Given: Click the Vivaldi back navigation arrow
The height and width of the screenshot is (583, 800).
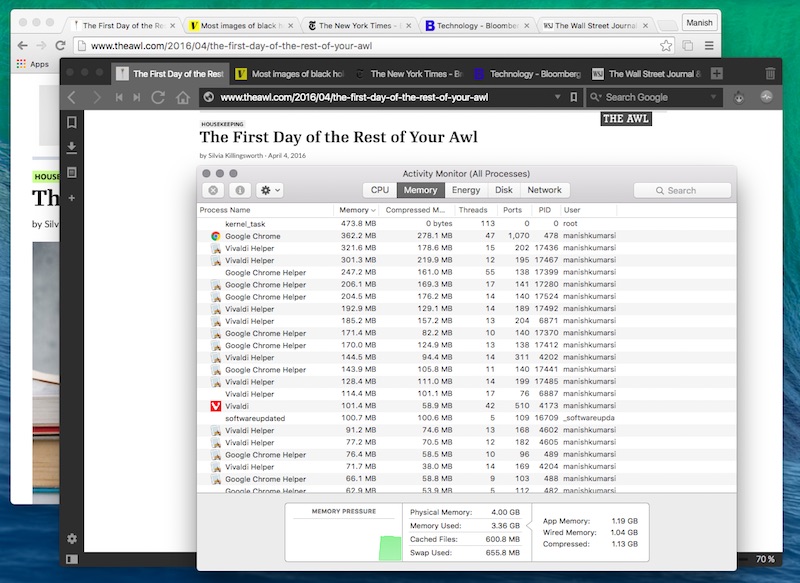Looking at the screenshot, I should coord(72,97).
